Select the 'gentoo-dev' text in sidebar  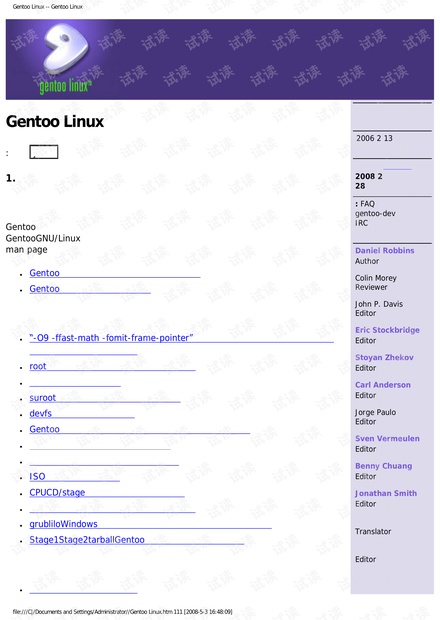[375, 214]
